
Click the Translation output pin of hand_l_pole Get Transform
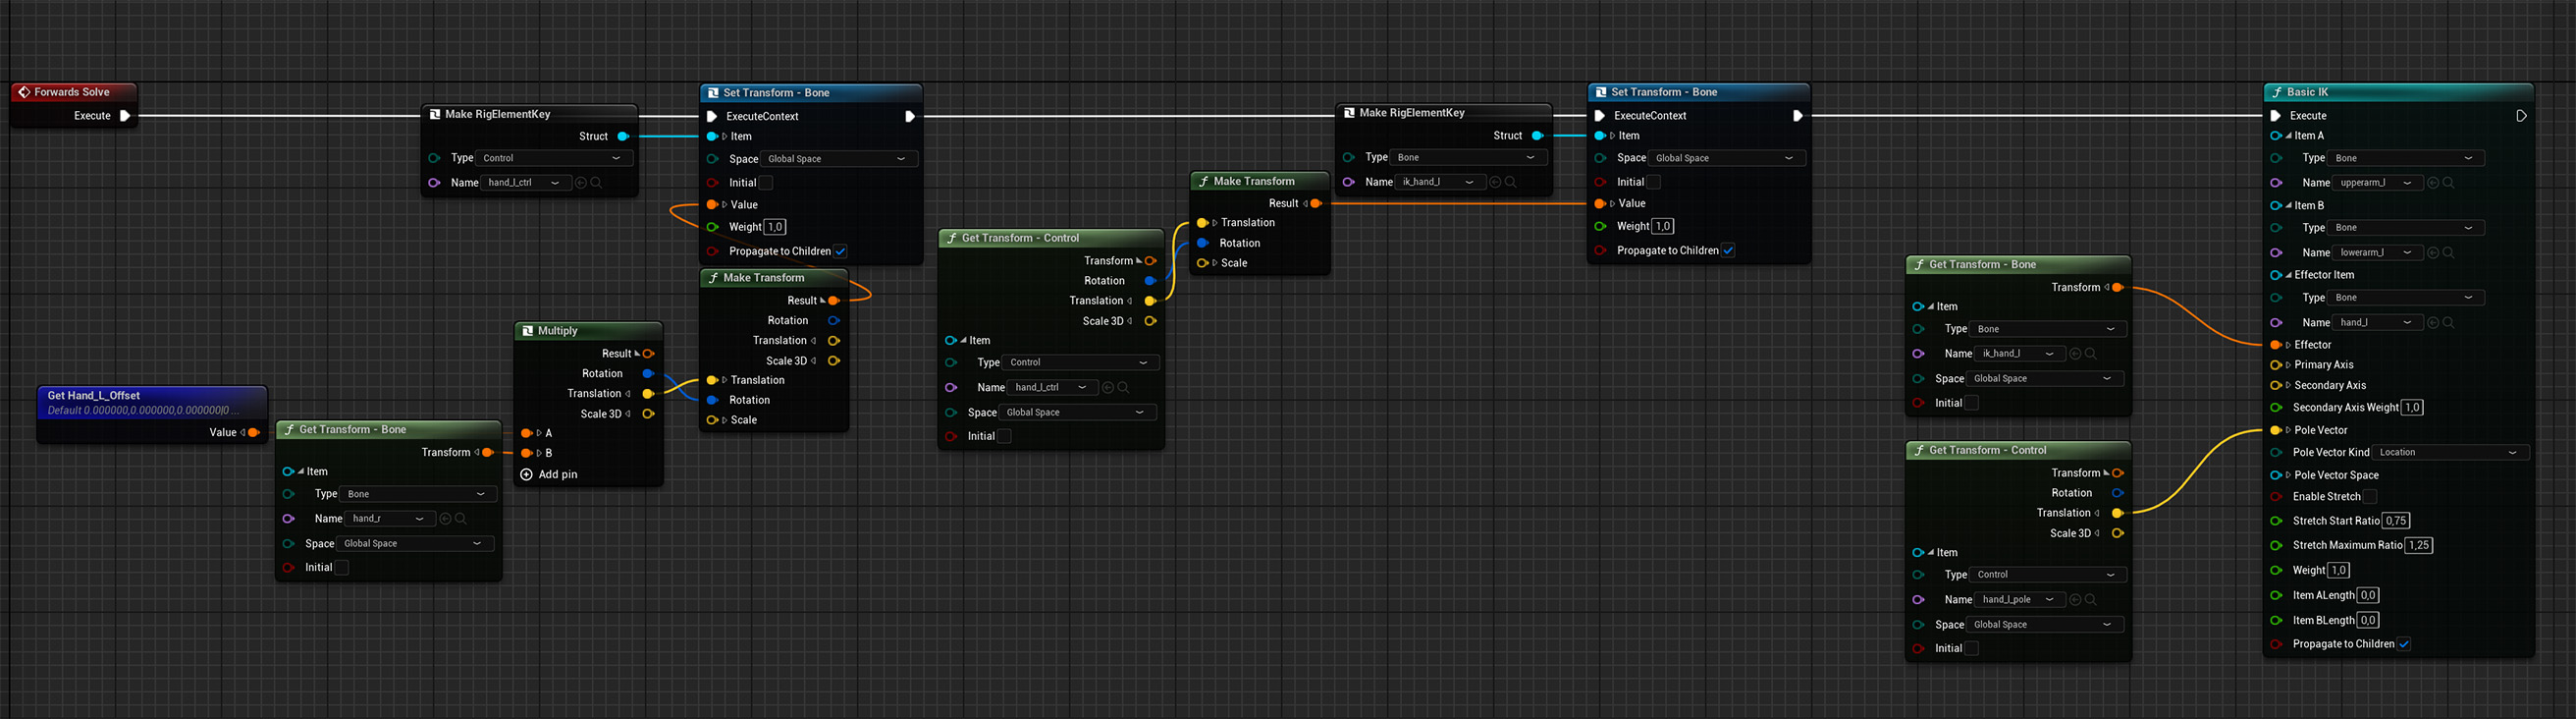click(x=2118, y=514)
